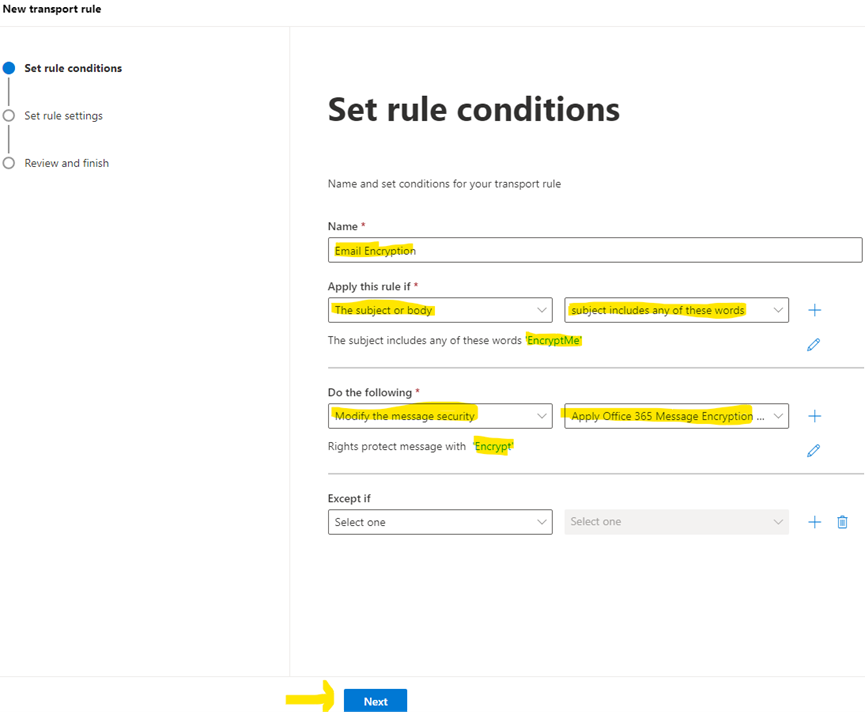This screenshot has width=865, height=715.
Task: Add another condition with the plus icon
Action: 814,310
